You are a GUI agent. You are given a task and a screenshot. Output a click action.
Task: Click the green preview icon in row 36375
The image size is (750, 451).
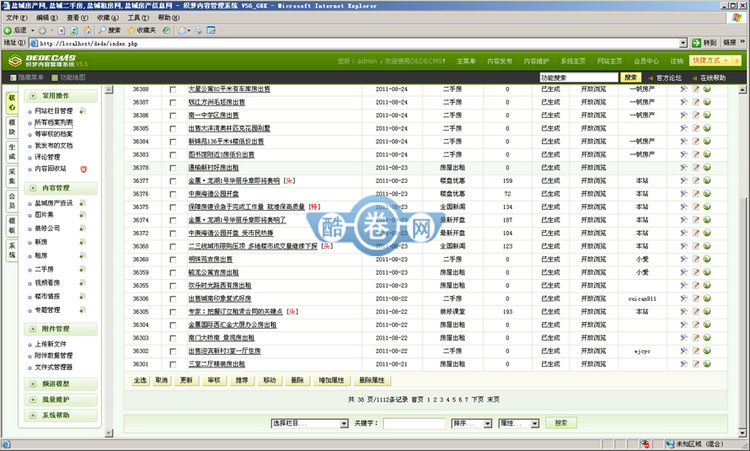tap(707, 207)
